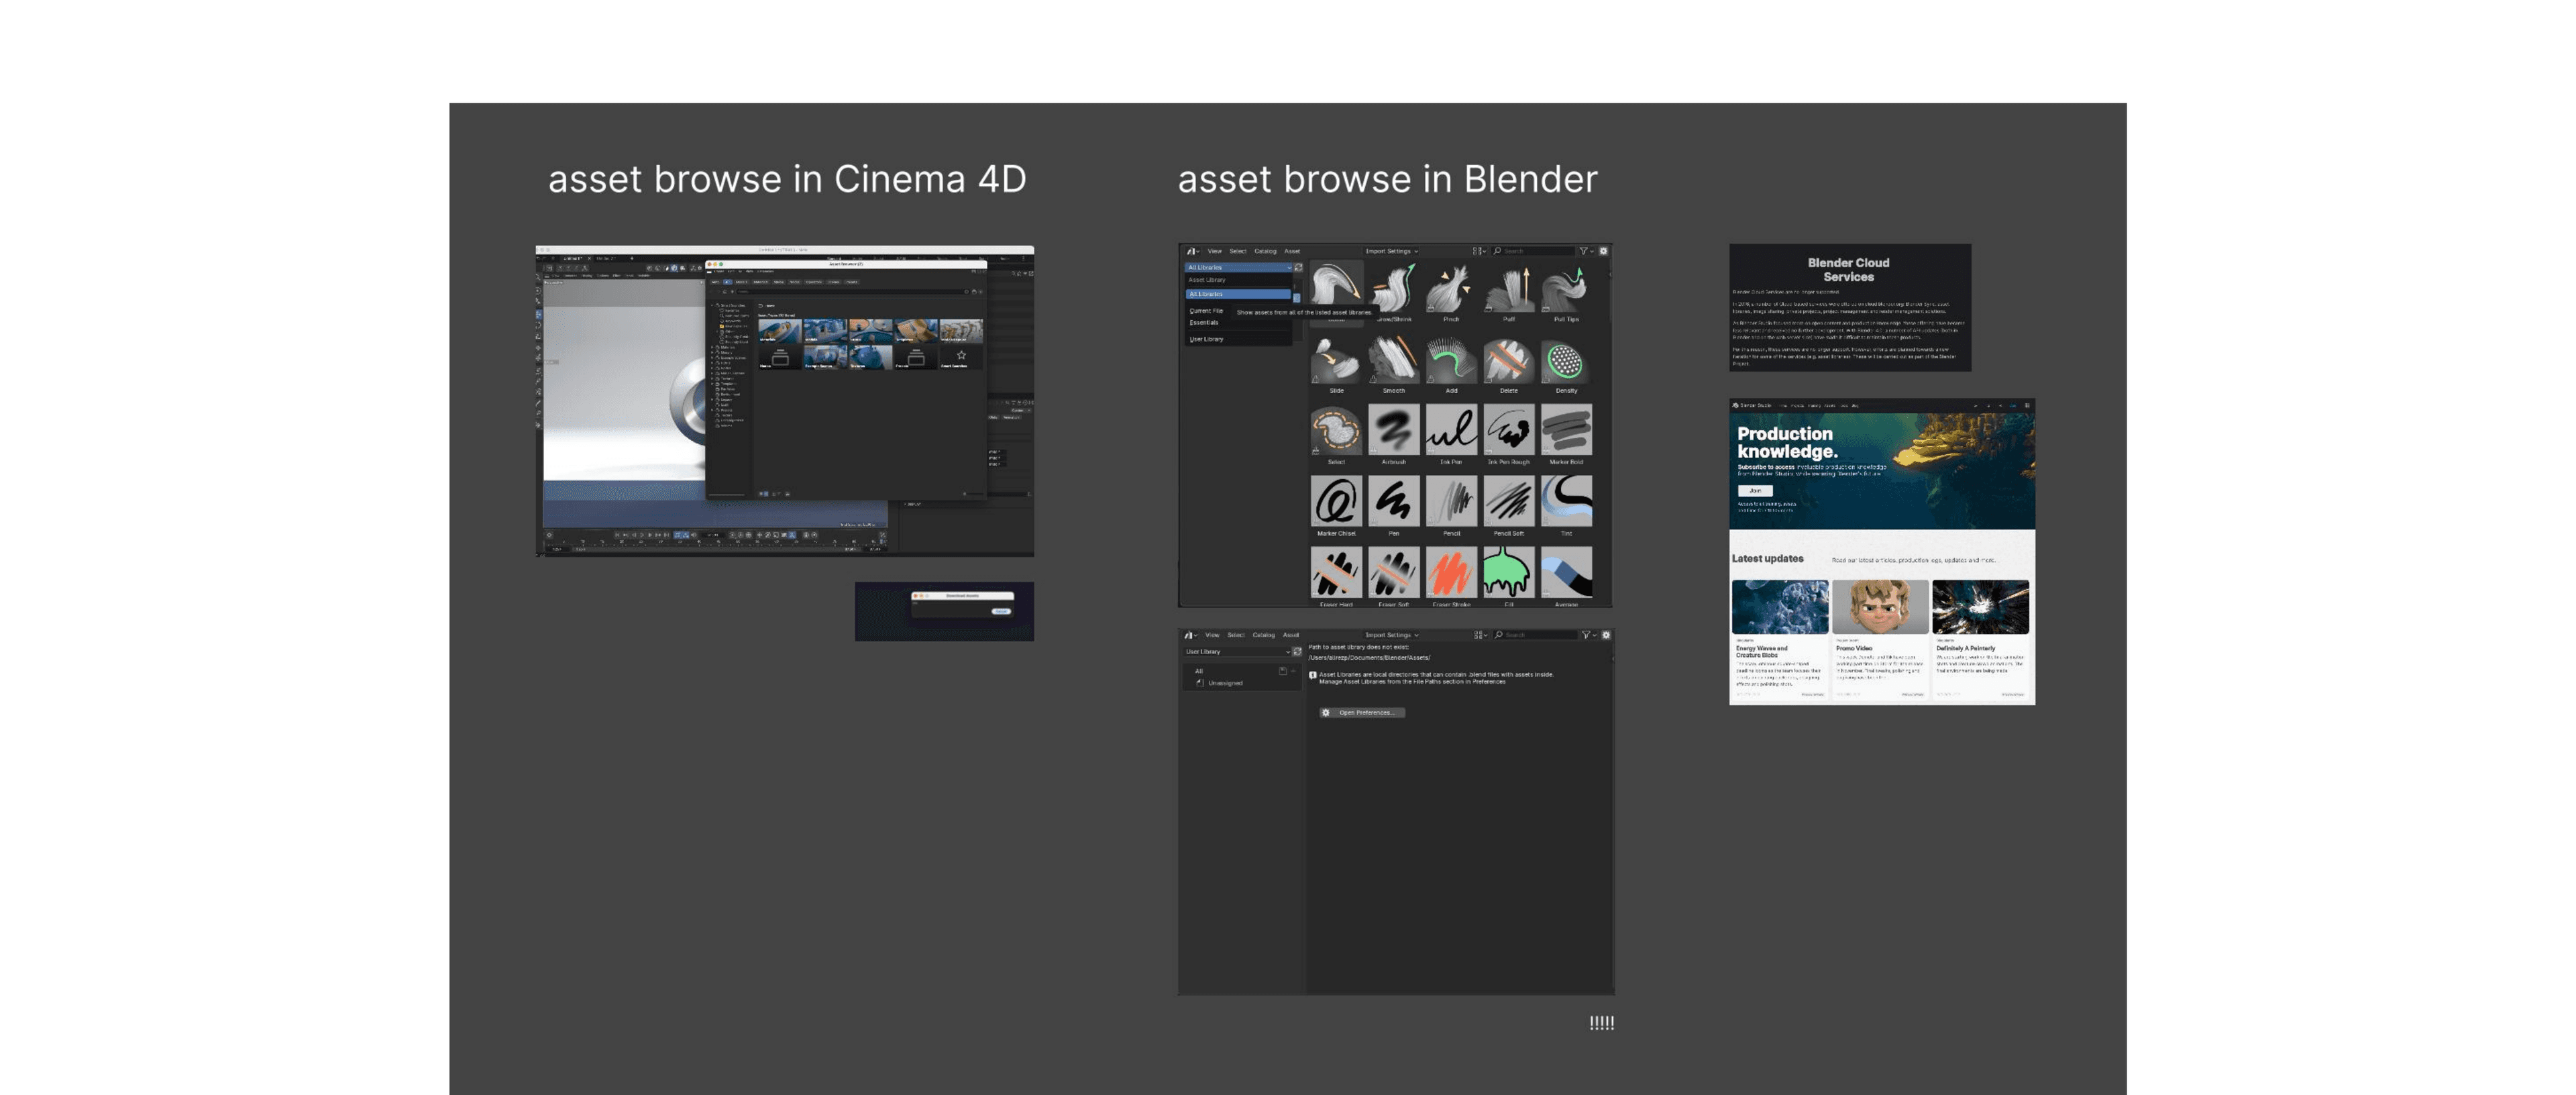Open the Catalog menu
Viewport: 2576px width, 1095px height.
(x=1266, y=252)
